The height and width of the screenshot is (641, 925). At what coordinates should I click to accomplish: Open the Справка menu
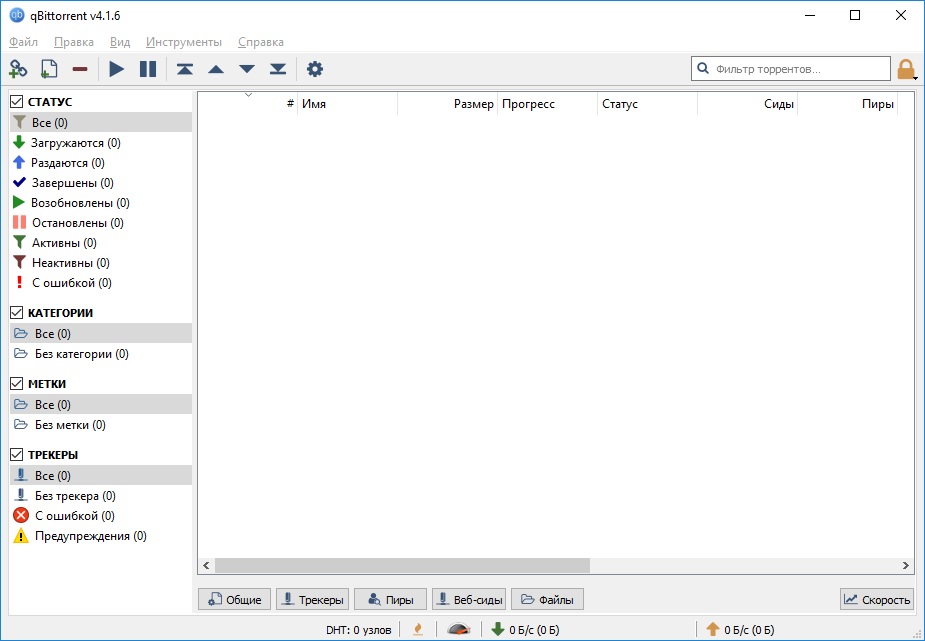click(261, 42)
